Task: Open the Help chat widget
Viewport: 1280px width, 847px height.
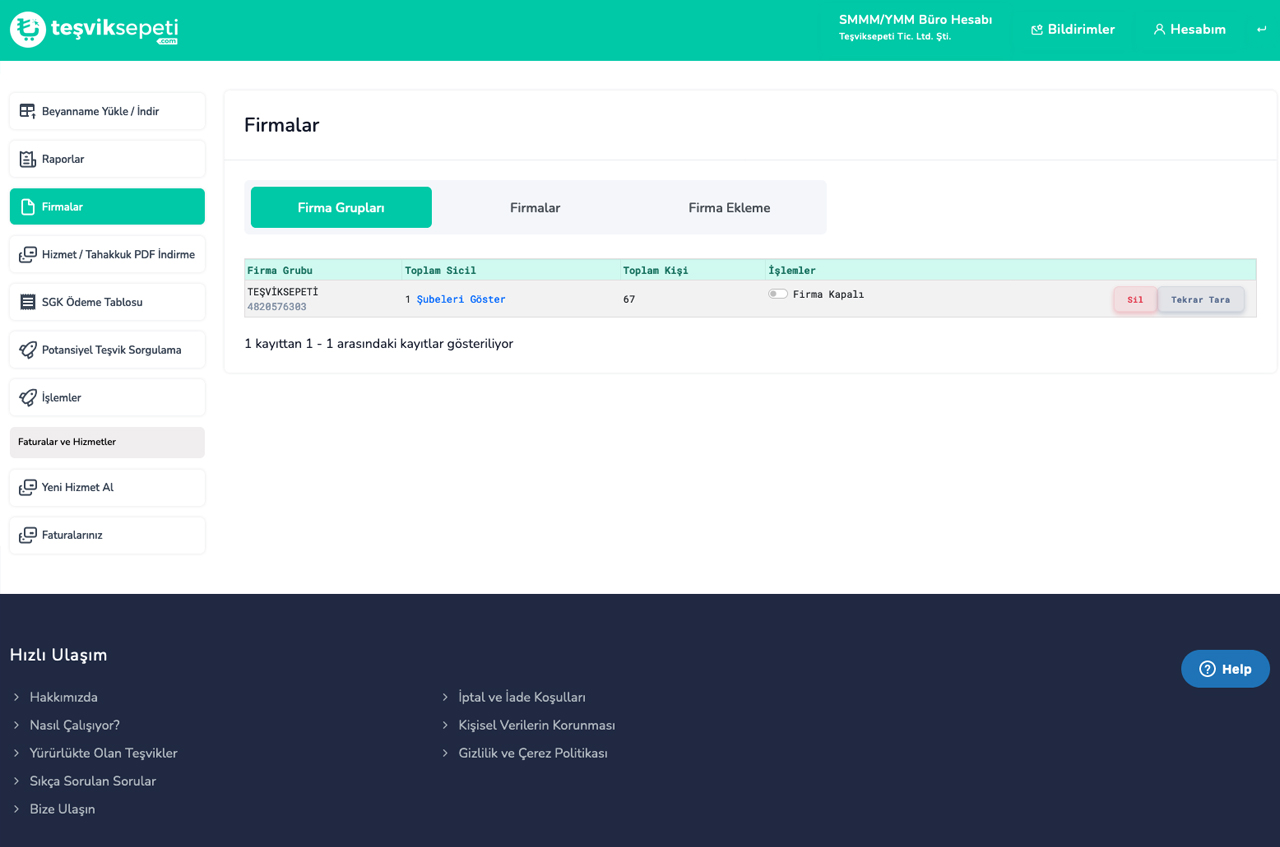Action: point(1225,669)
